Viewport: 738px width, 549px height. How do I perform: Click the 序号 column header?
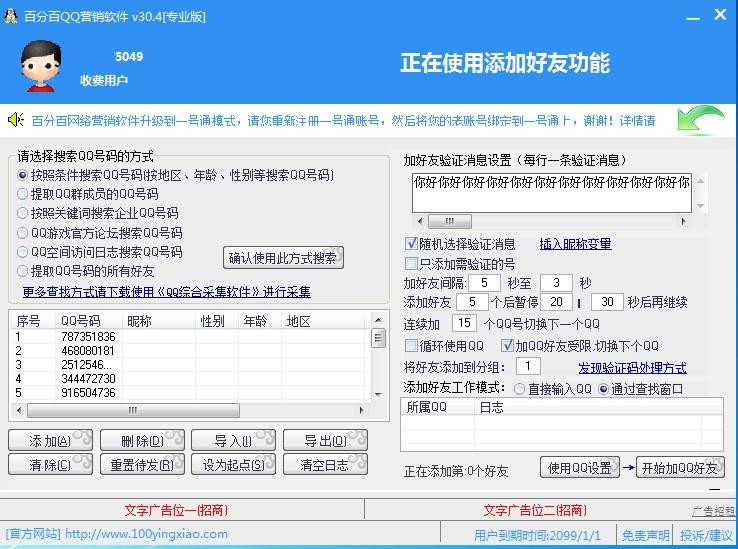pyautogui.click(x=33, y=321)
